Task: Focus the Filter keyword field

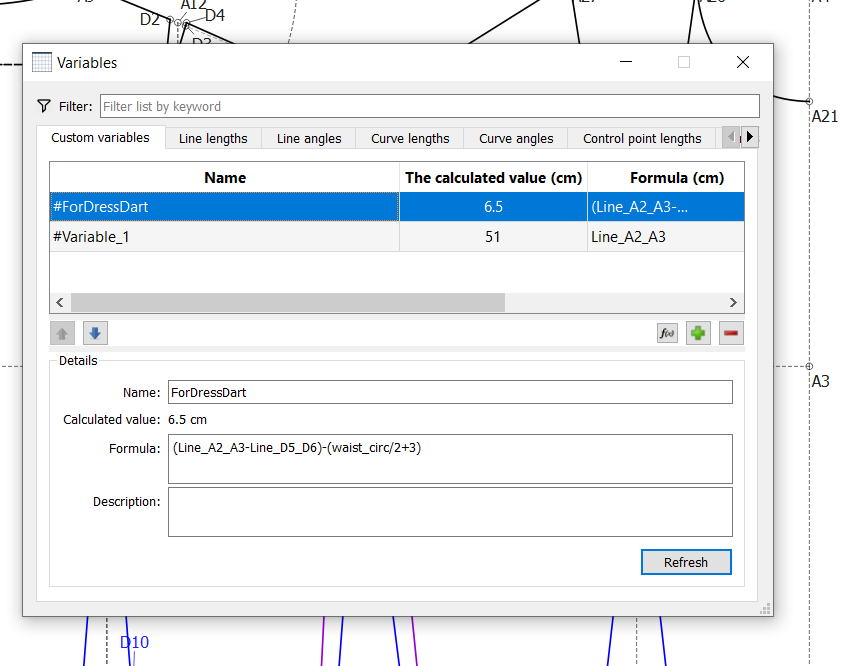Action: pyautogui.click(x=430, y=106)
